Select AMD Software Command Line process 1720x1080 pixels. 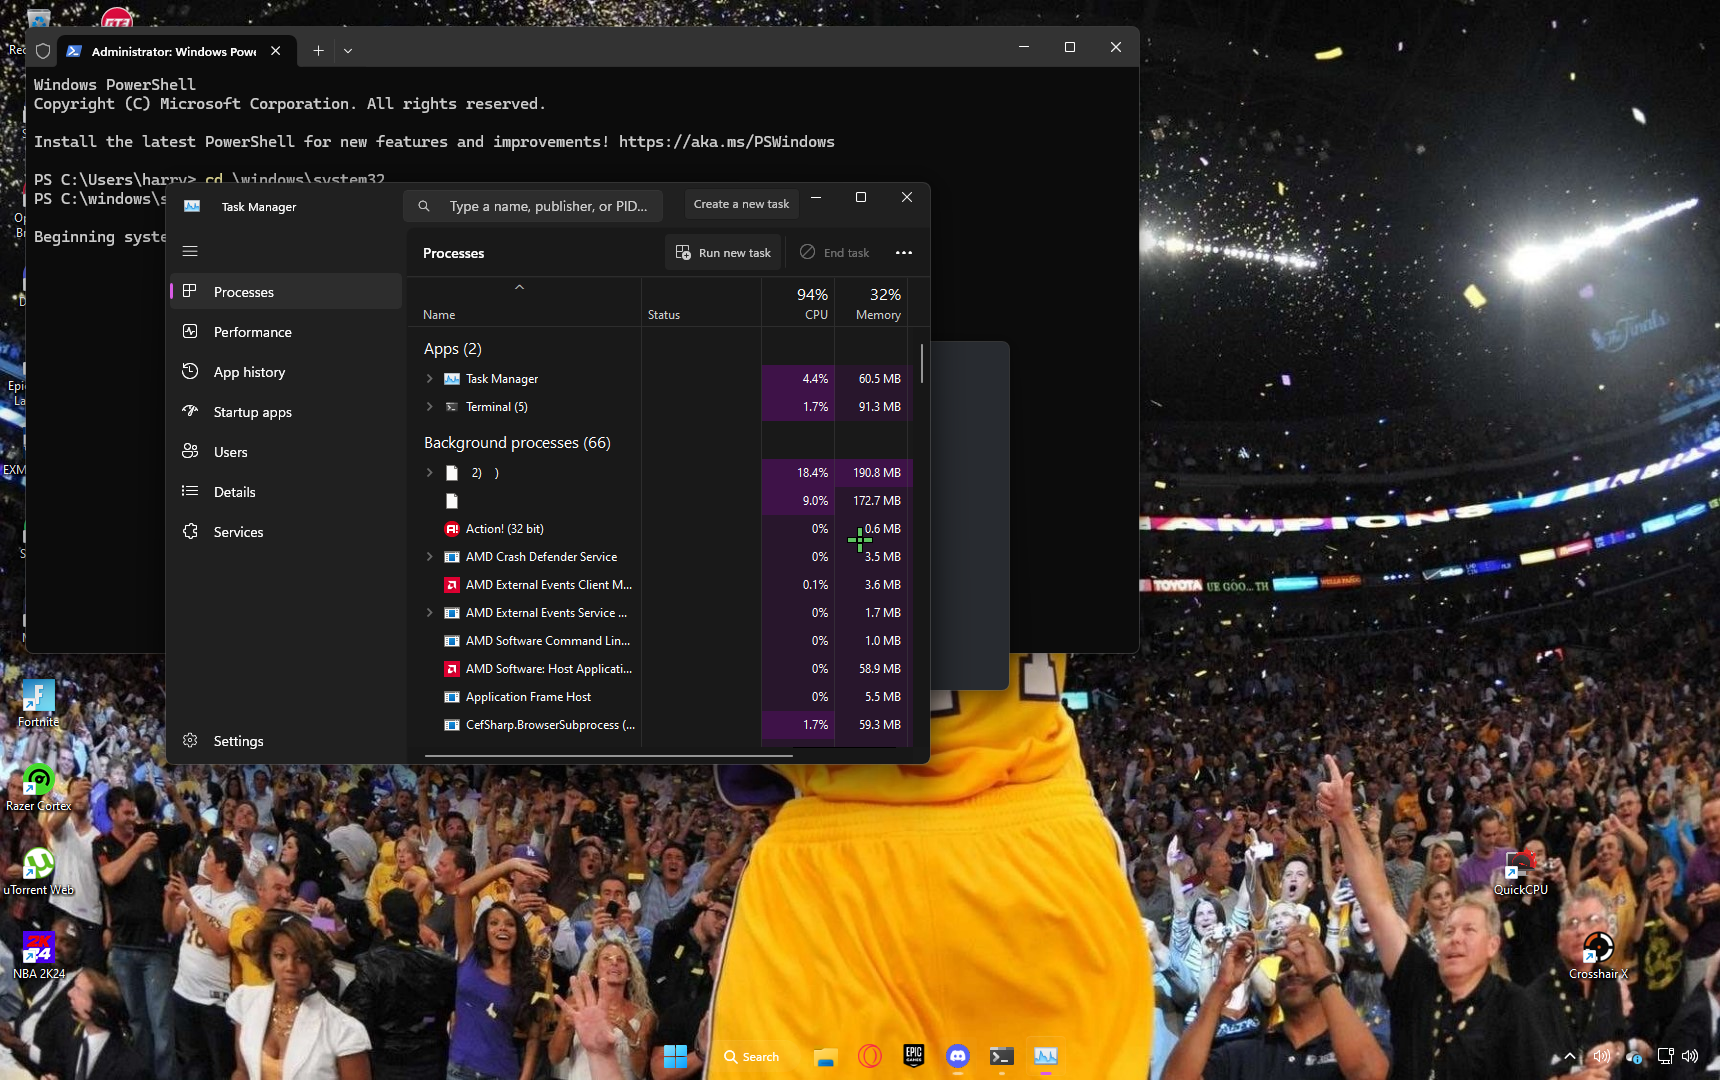[659, 641]
